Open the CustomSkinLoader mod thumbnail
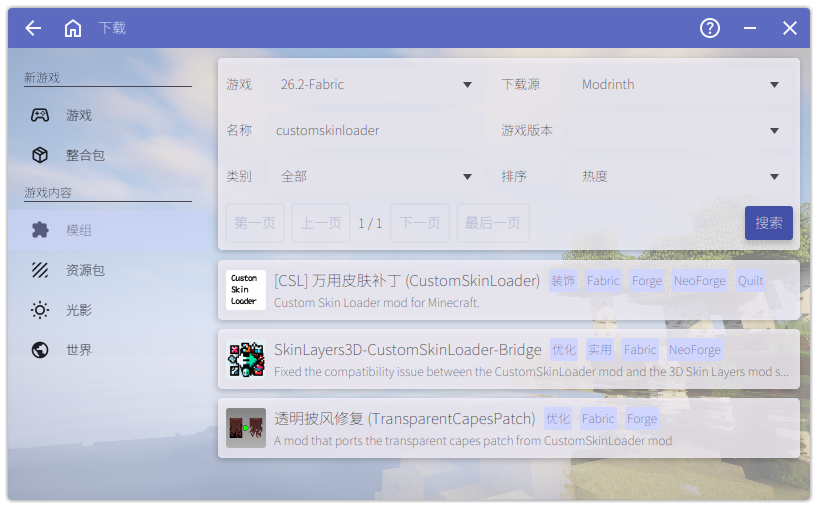Viewport: 818px width, 508px height. click(246, 290)
